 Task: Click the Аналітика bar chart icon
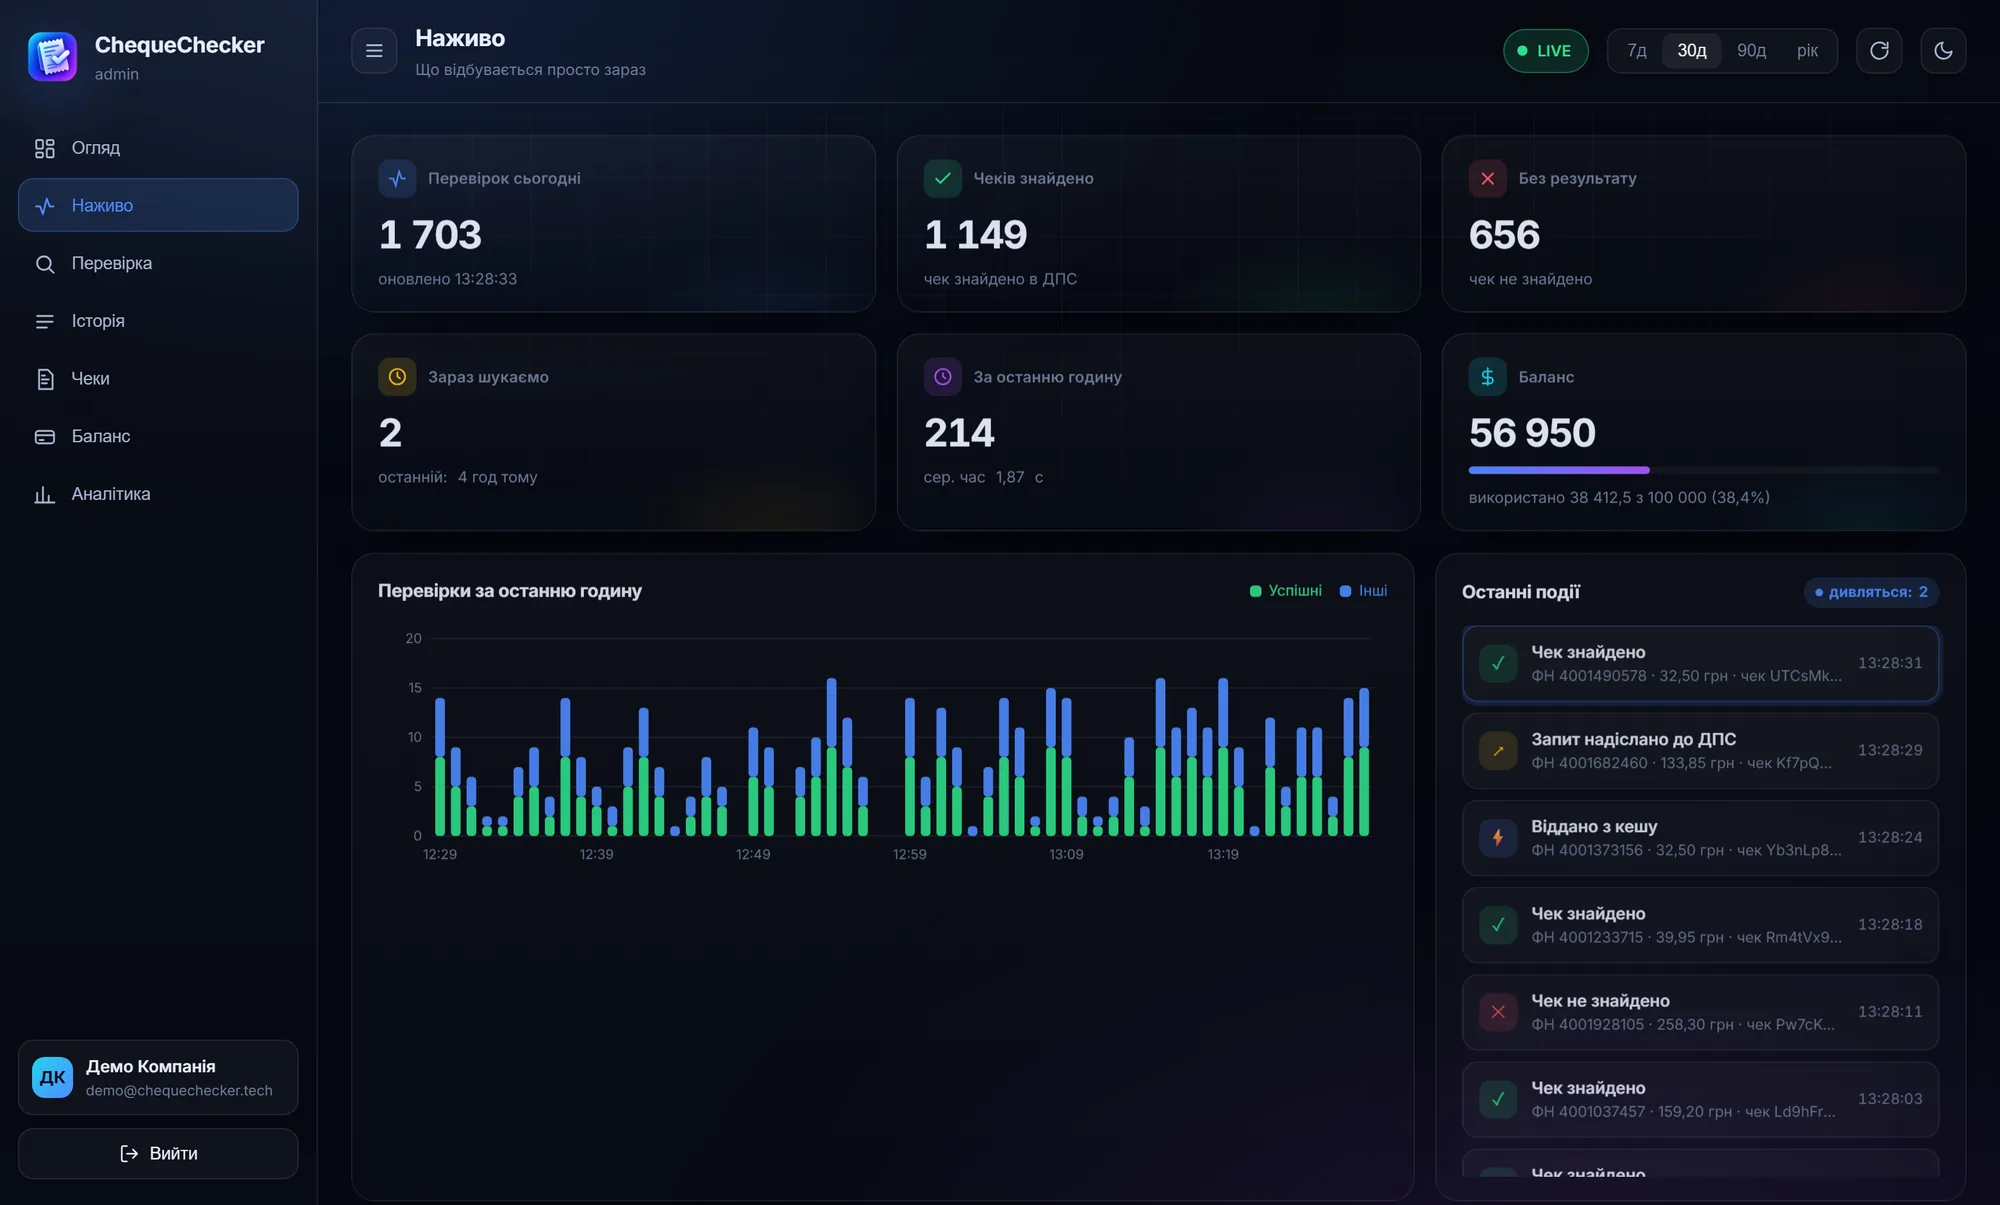[45, 494]
